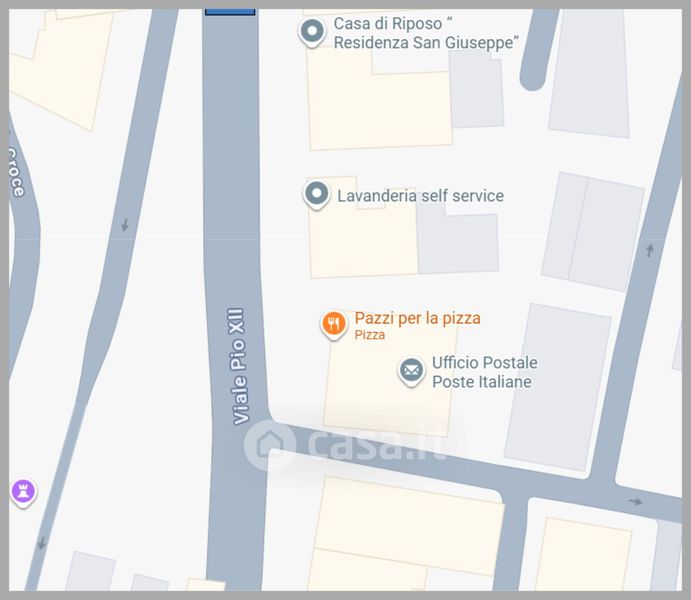Select the purple castle landmark pin
Screen dimensions: 691x600
(23, 493)
